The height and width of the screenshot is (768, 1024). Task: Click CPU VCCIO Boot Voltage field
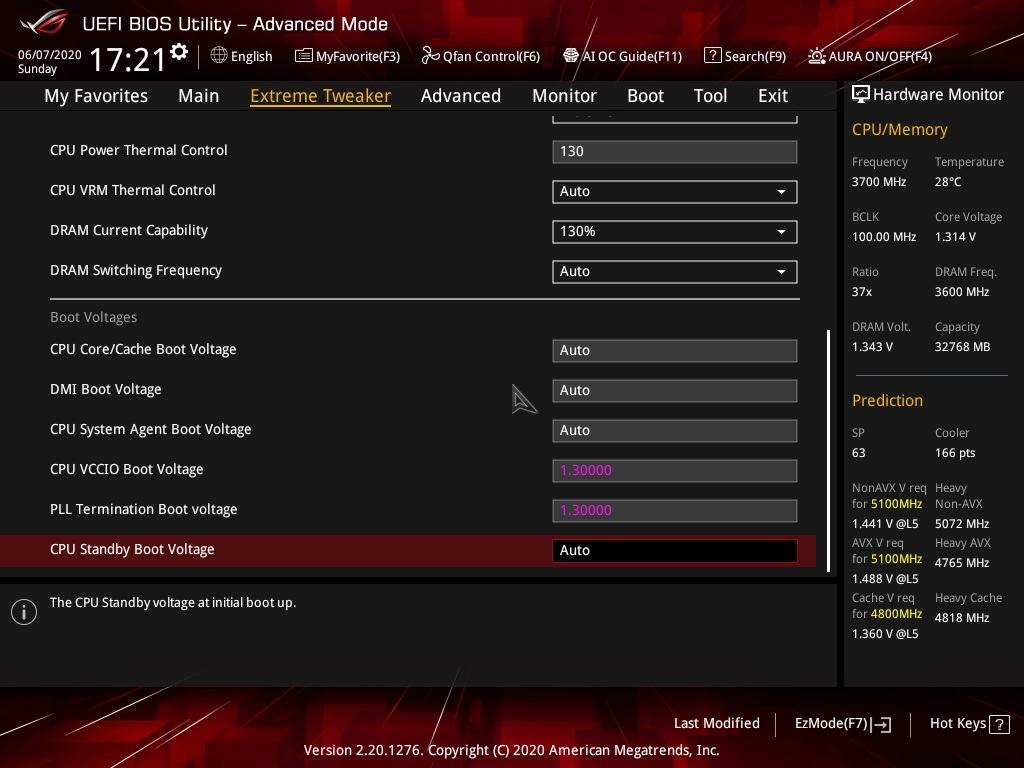point(675,470)
